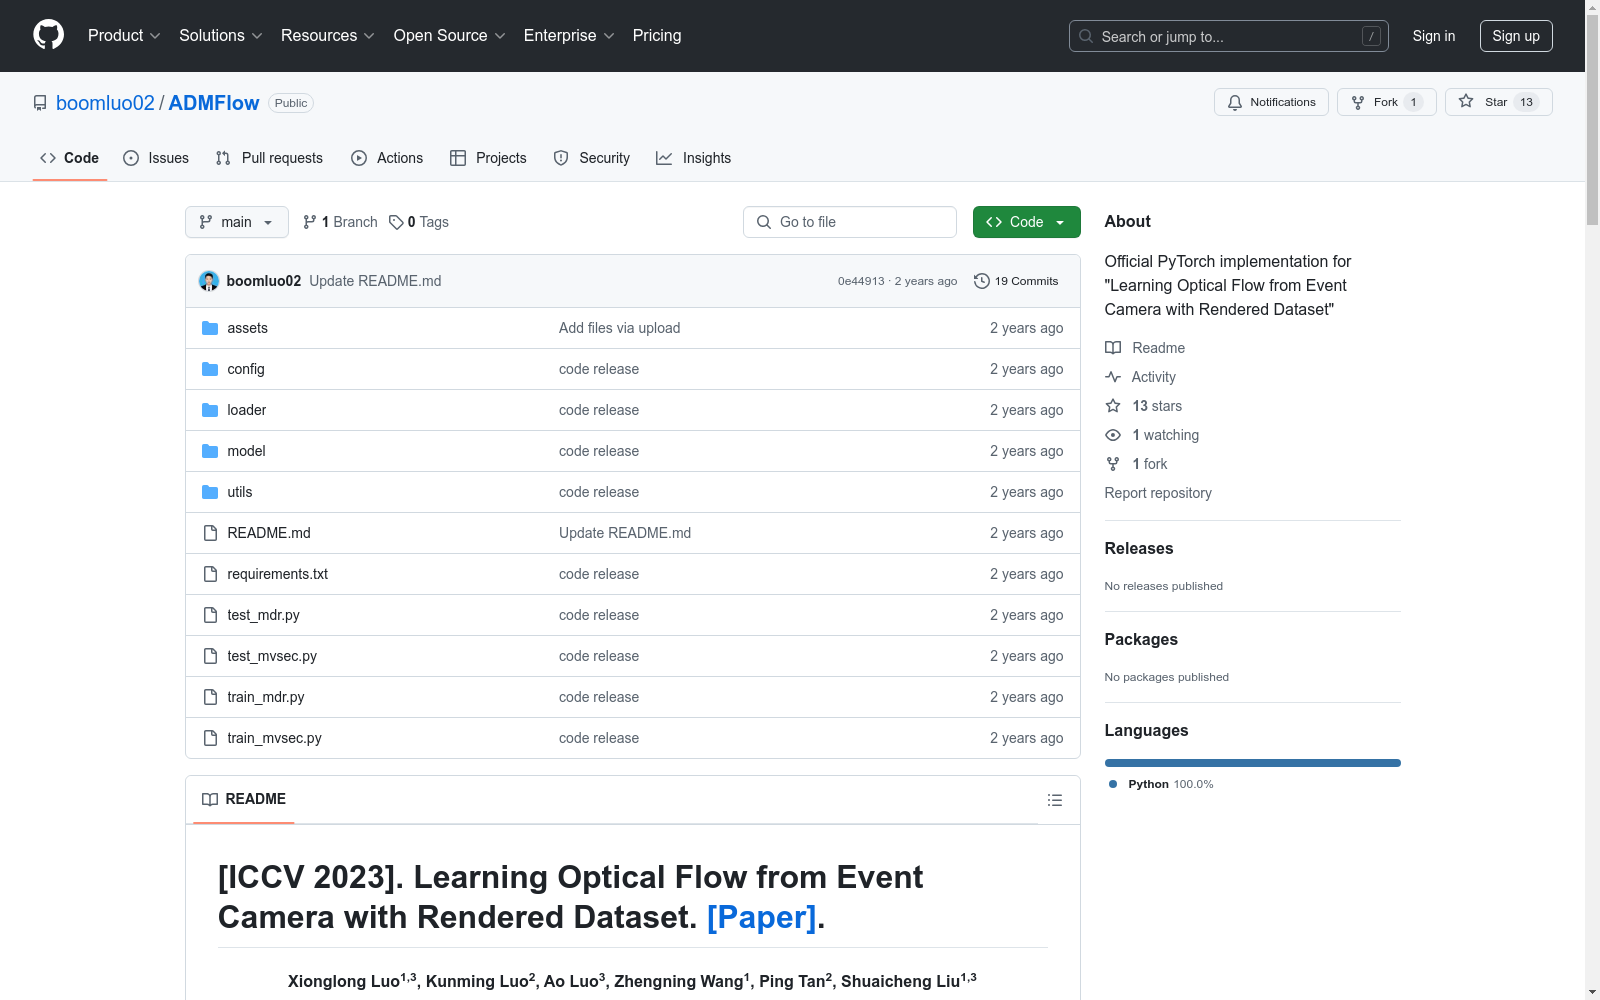Viewport: 1600px width, 1000px height.
Task: Switch to the Pull requests tab
Action: pyautogui.click(x=269, y=158)
